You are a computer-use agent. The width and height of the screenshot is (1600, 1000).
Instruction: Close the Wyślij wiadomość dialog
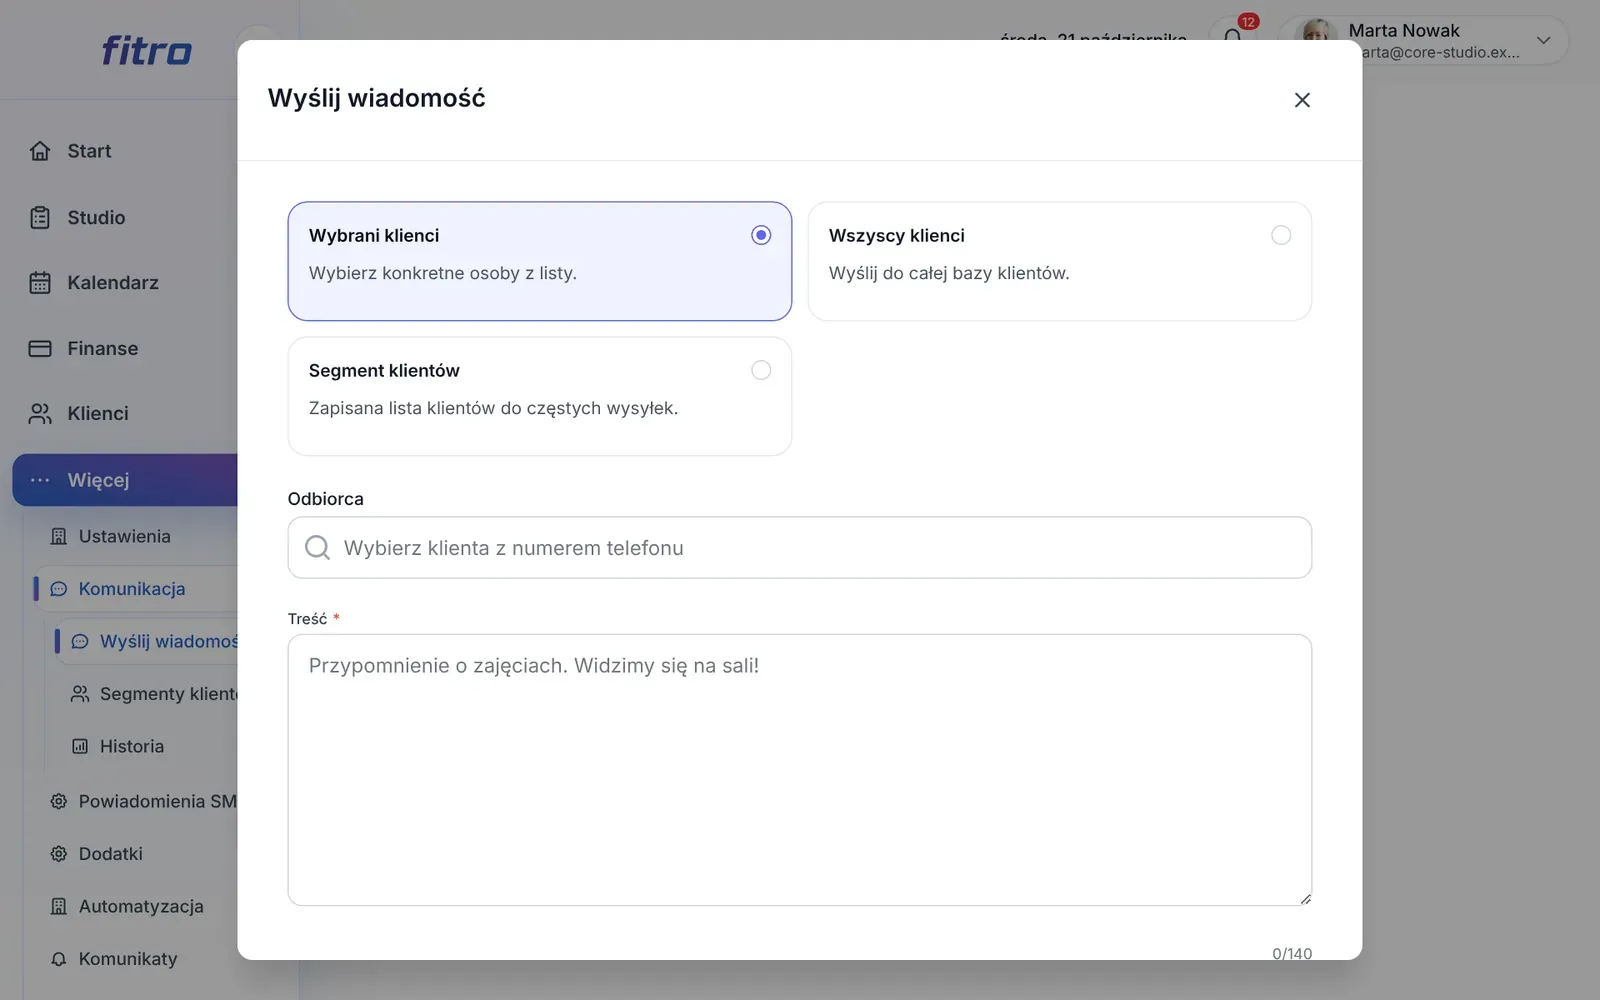coord(1302,100)
